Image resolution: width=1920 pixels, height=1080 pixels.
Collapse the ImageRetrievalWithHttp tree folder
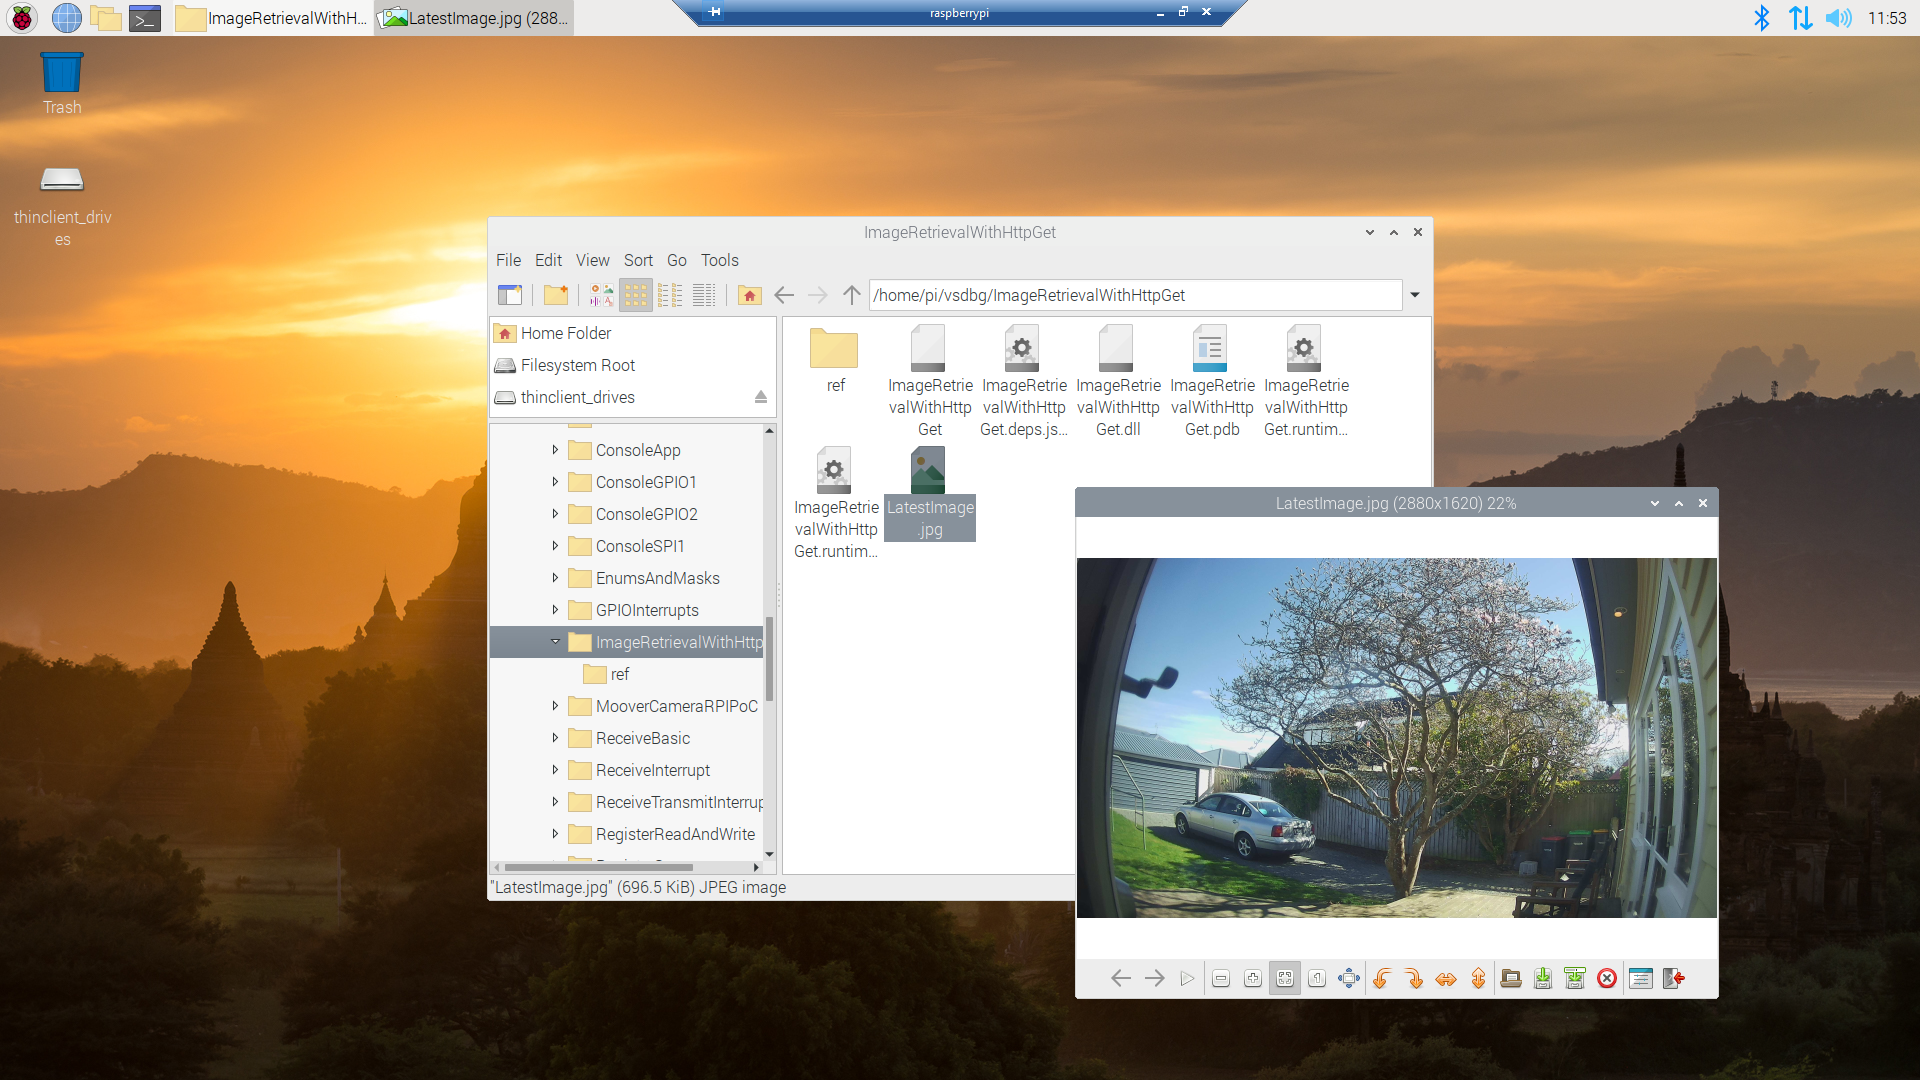pos(555,642)
